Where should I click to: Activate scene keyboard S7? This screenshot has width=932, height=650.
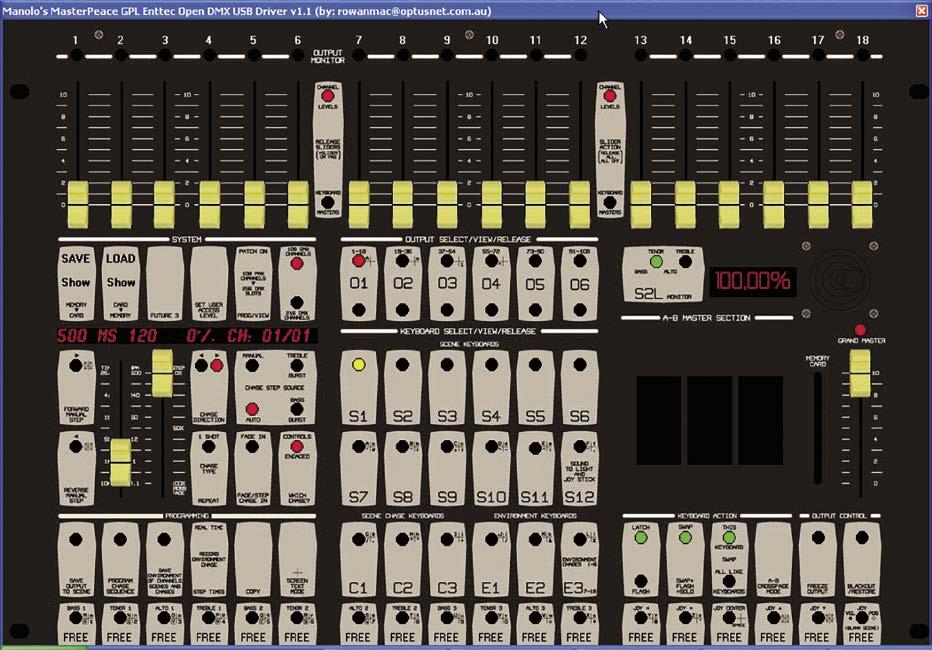pyautogui.click(x=358, y=469)
